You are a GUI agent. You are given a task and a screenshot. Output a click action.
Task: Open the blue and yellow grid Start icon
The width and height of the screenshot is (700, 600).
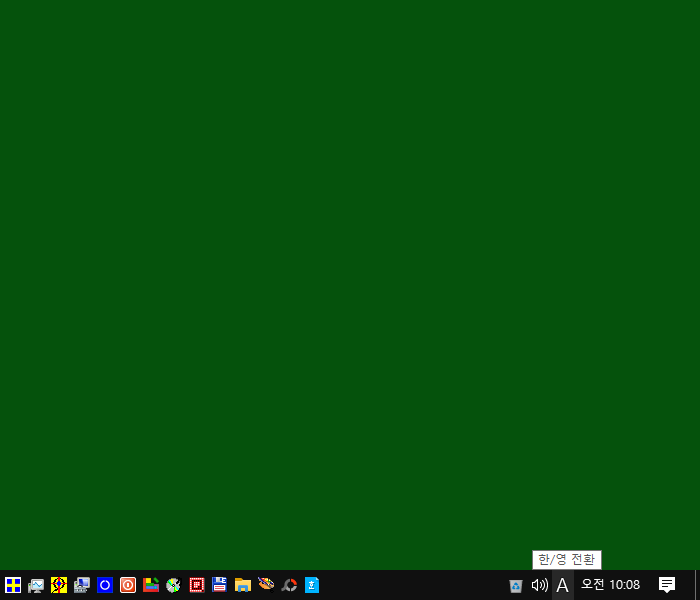13,585
